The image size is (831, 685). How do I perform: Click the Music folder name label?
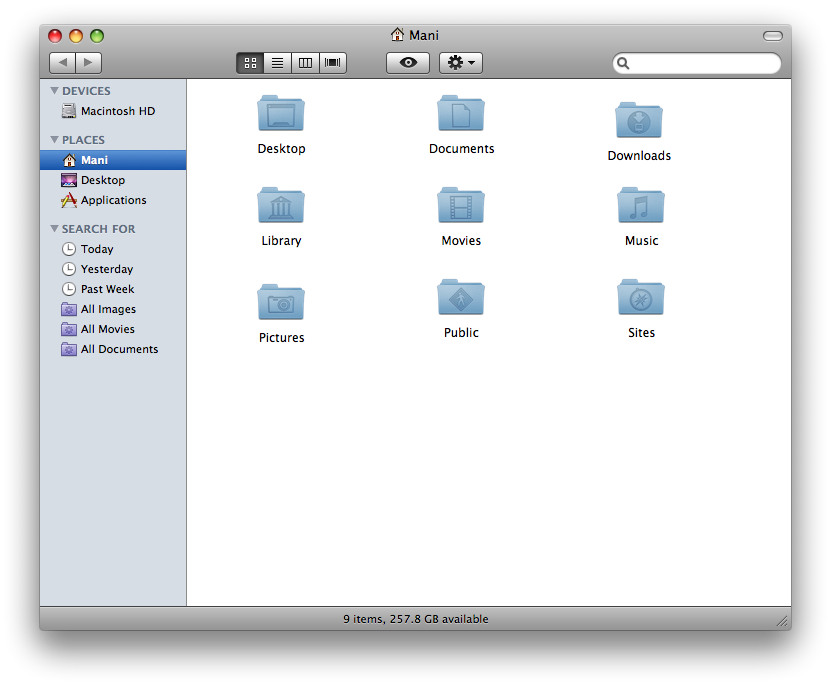point(641,241)
